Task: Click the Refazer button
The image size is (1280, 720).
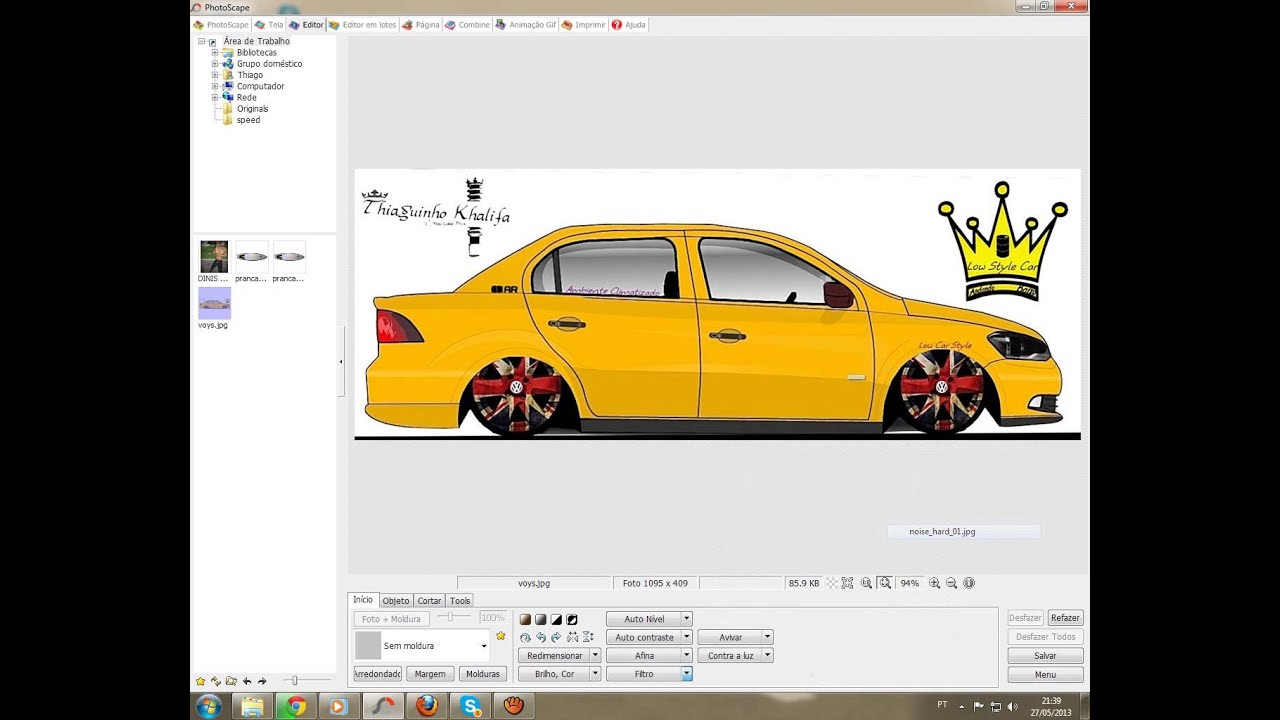Action: point(1065,618)
